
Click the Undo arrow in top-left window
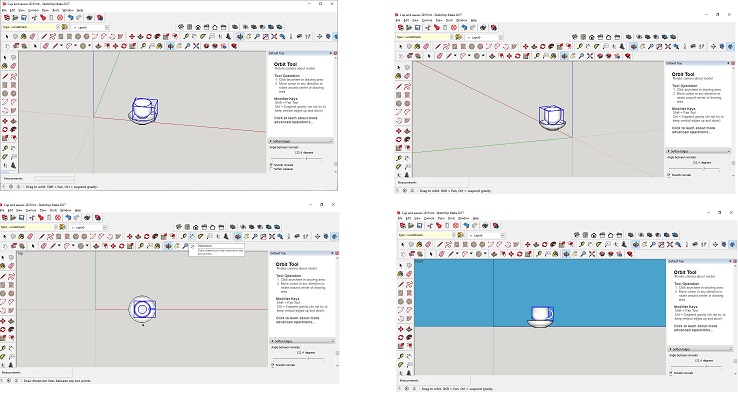point(70,17)
